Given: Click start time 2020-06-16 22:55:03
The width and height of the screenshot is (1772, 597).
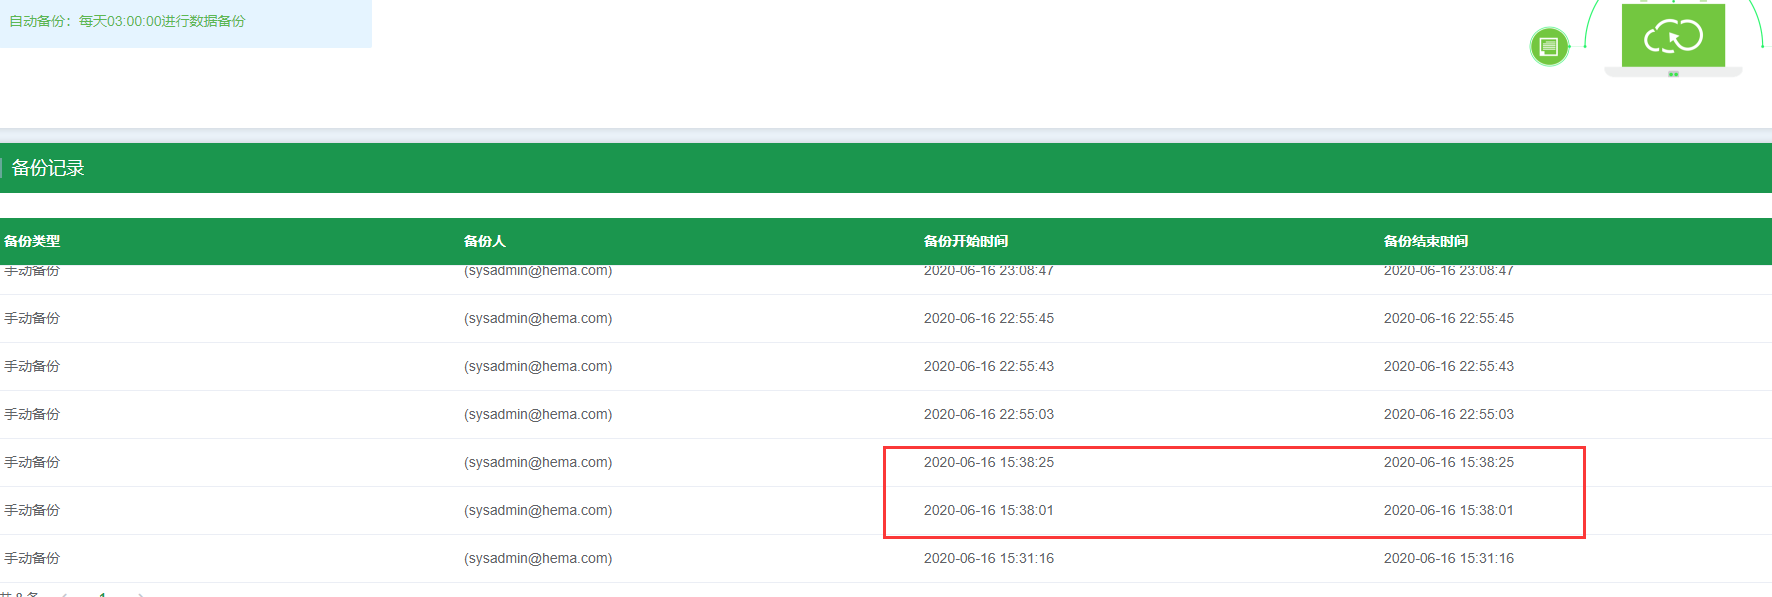Looking at the screenshot, I should [989, 414].
